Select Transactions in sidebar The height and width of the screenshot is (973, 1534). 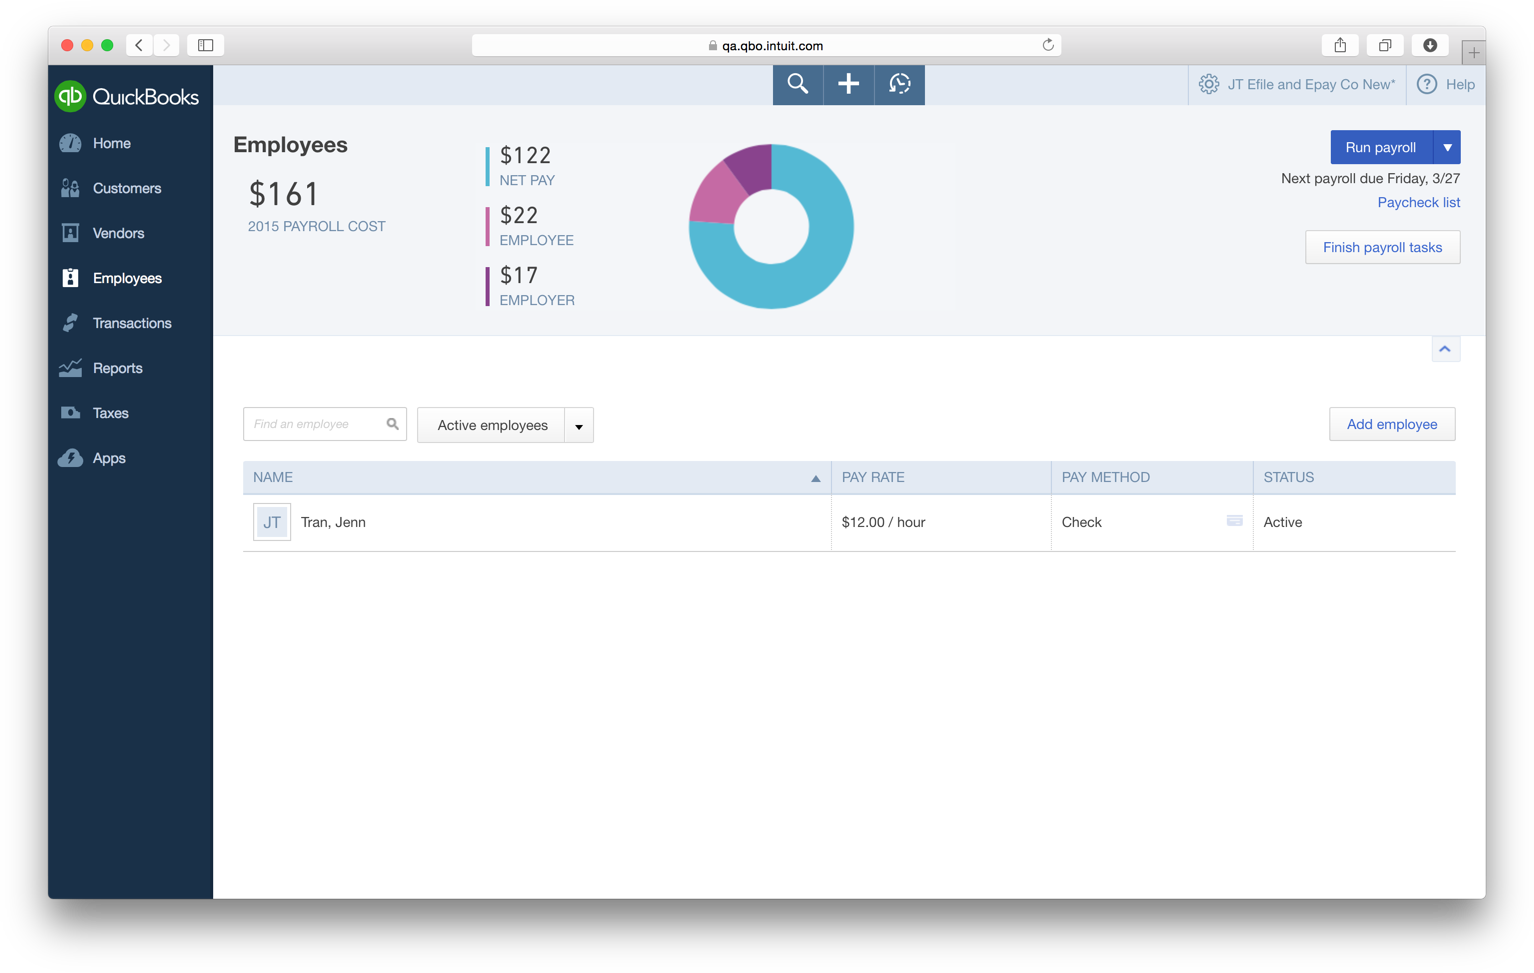click(x=132, y=323)
